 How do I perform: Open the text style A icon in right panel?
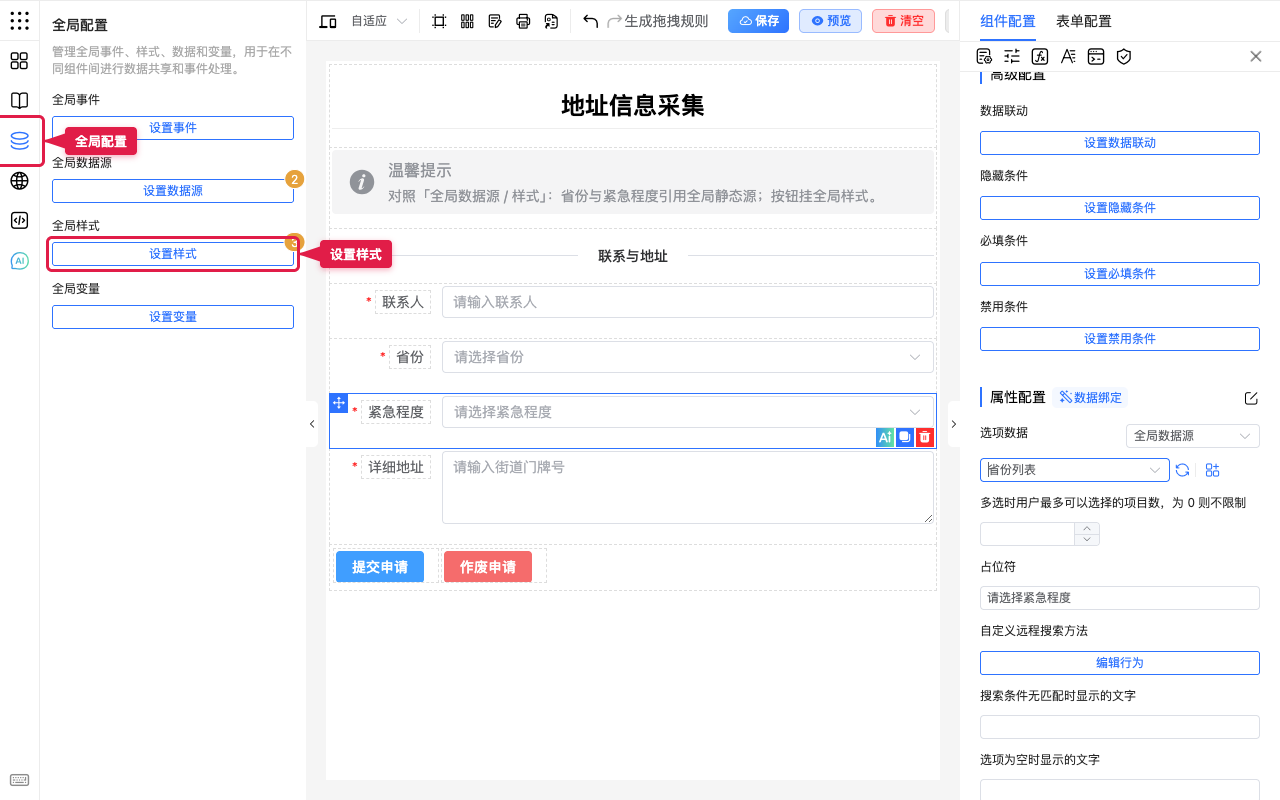coord(1068,56)
